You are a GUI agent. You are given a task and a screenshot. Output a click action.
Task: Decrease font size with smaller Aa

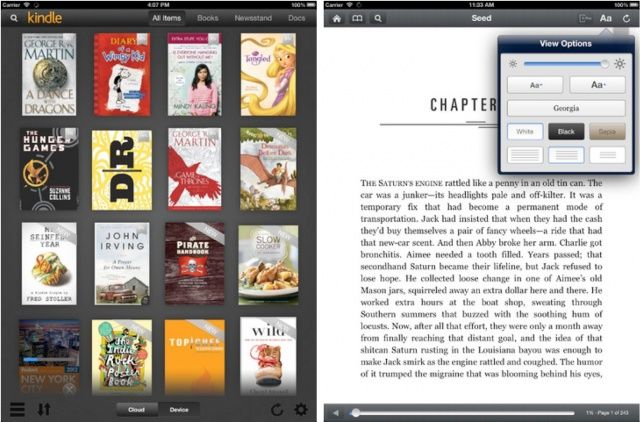click(x=535, y=85)
